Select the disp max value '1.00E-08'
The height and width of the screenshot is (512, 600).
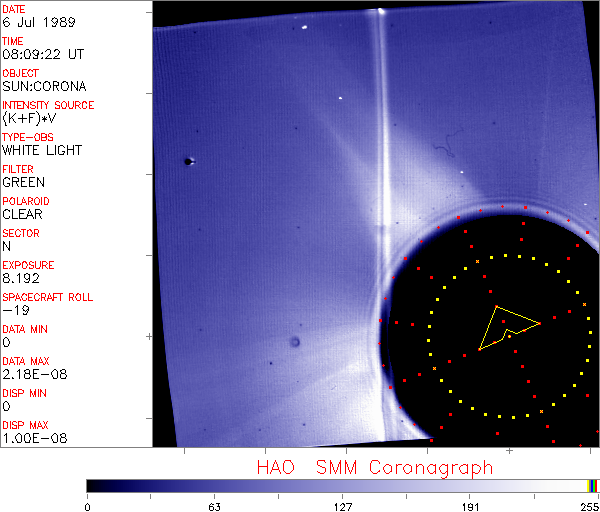coord(28,438)
